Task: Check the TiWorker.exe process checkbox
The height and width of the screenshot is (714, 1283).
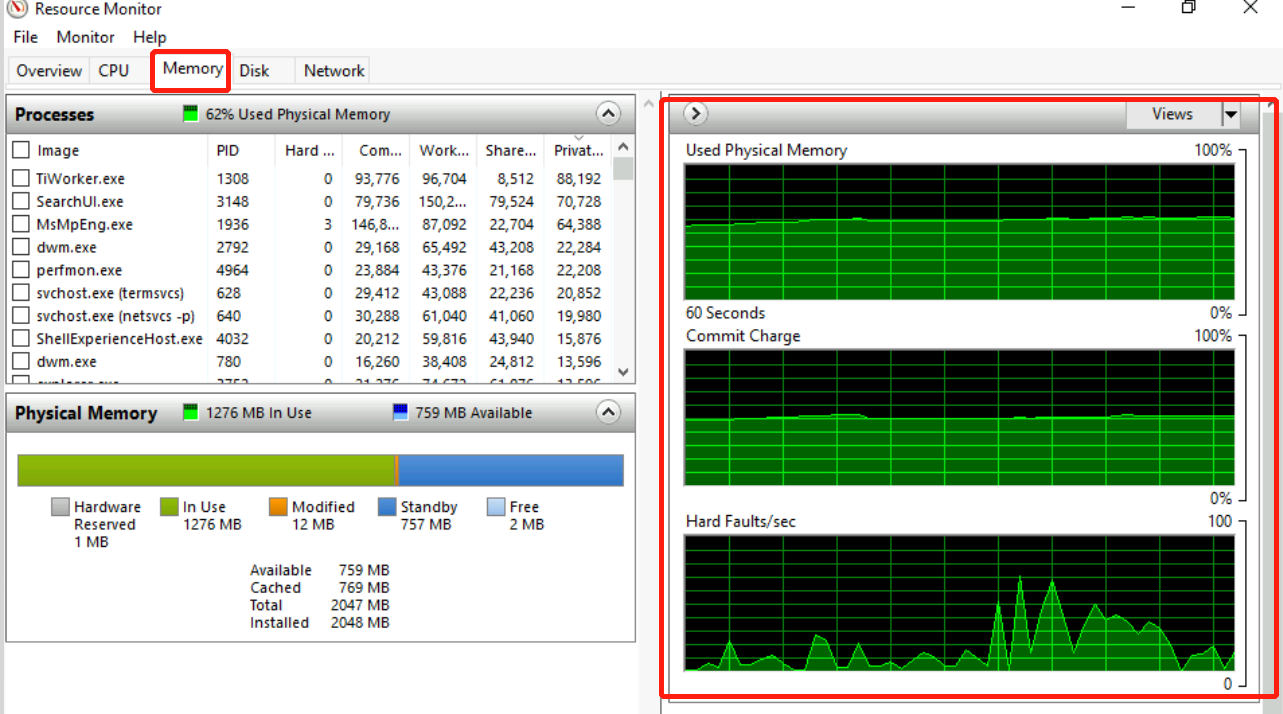Action: tap(21, 179)
